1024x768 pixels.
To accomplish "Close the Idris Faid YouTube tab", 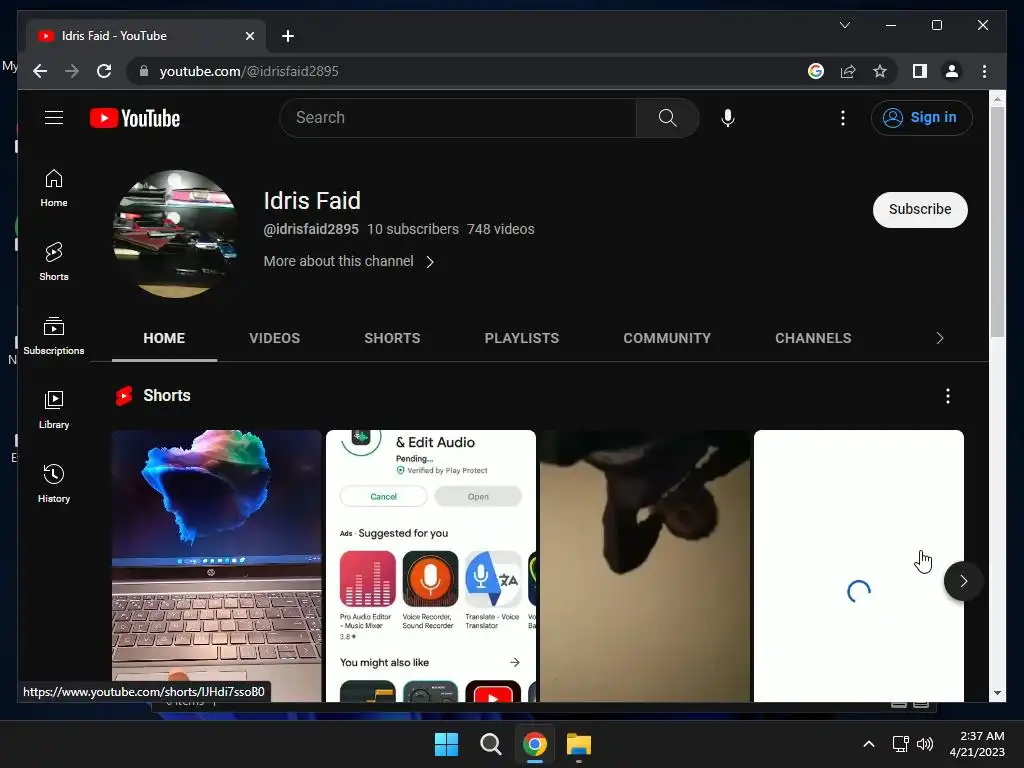I will [x=249, y=36].
